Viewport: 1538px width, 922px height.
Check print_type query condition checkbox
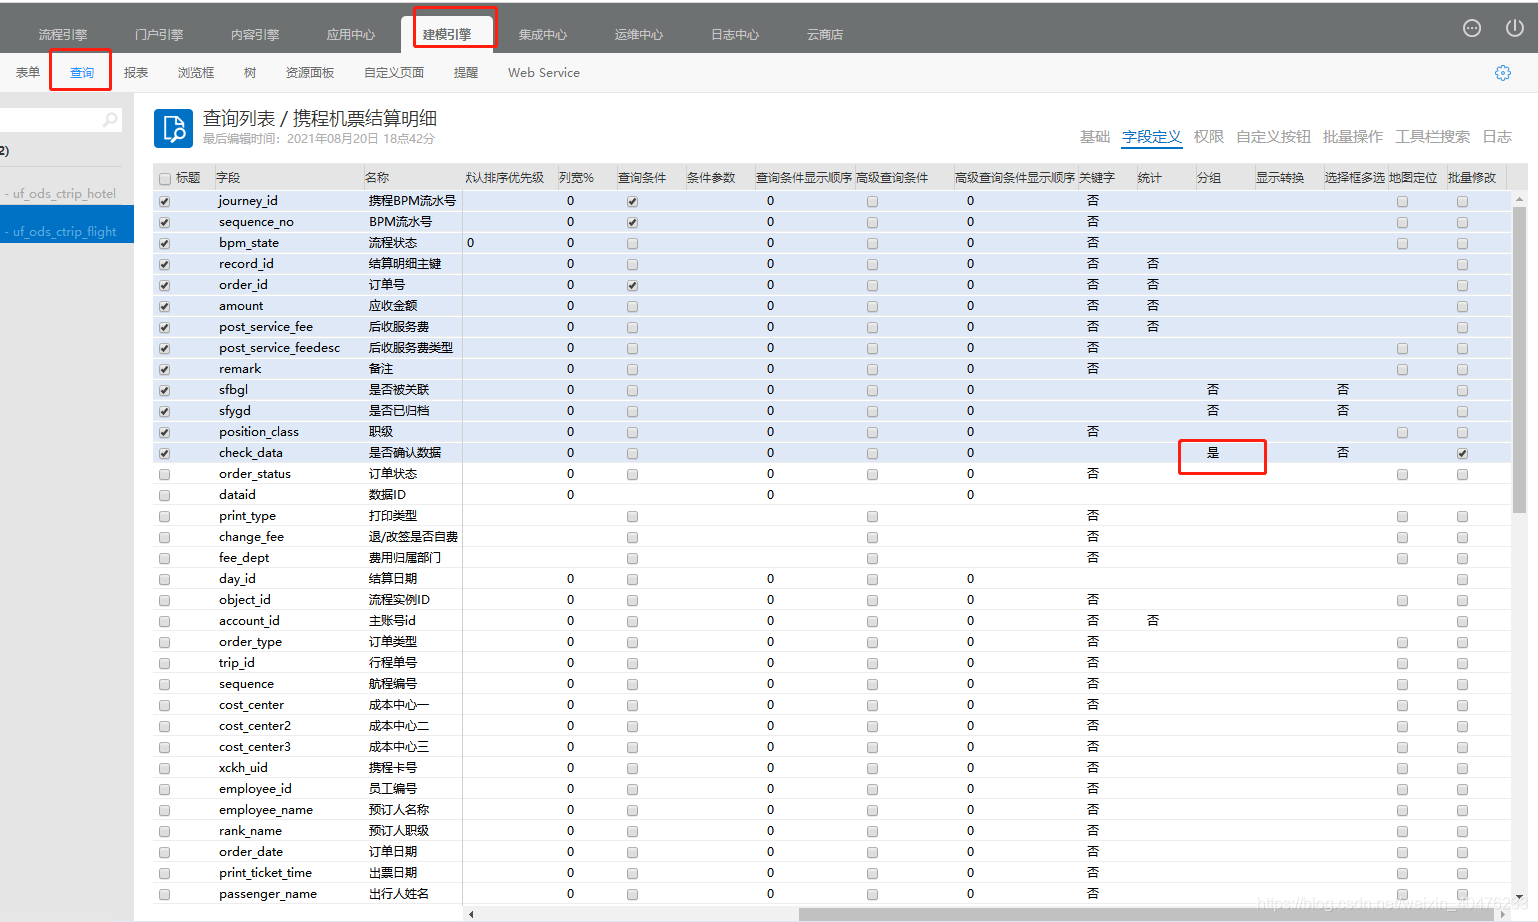[x=632, y=516]
